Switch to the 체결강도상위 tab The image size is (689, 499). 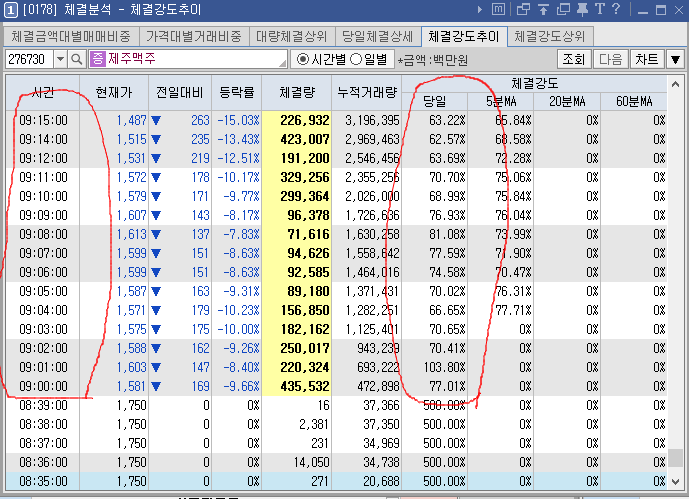550,36
